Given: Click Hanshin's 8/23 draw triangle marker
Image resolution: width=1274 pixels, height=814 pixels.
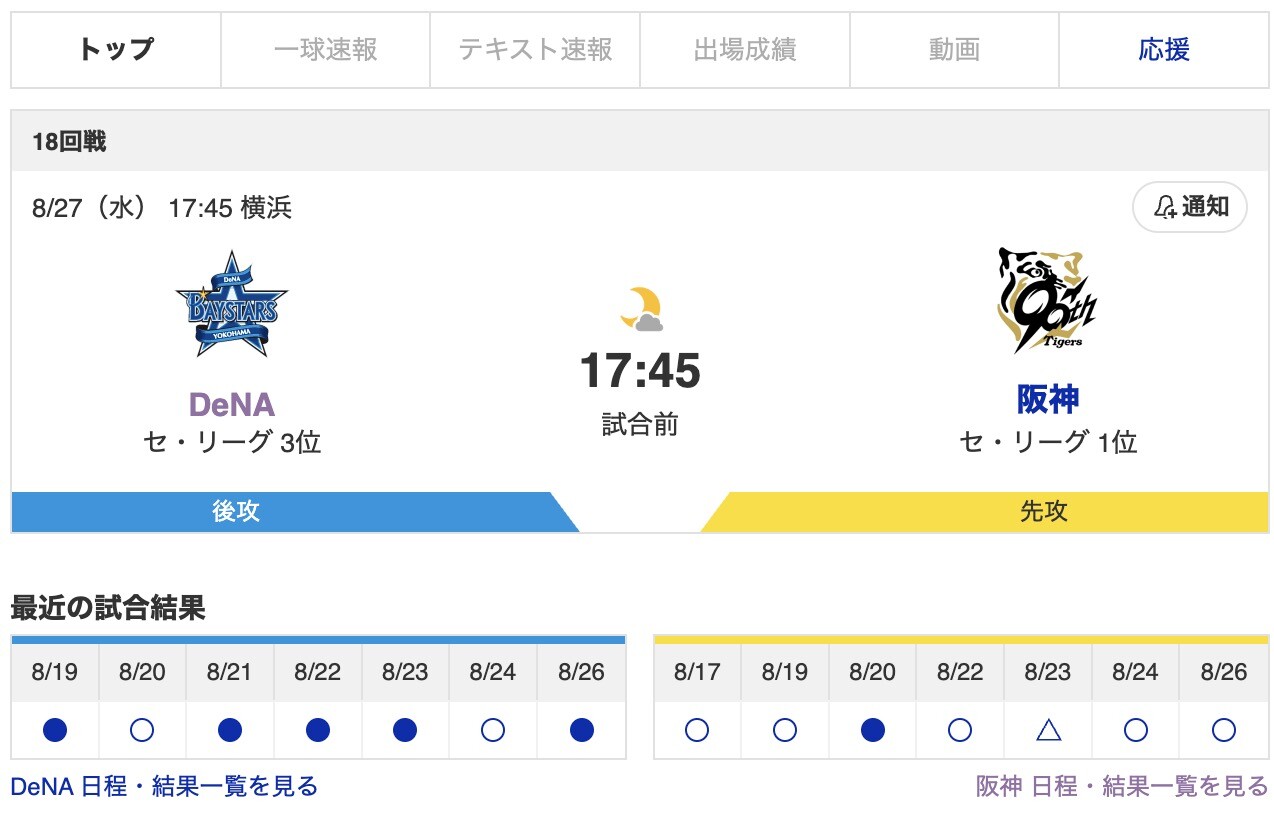Looking at the screenshot, I should pyautogui.click(x=1048, y=731).
